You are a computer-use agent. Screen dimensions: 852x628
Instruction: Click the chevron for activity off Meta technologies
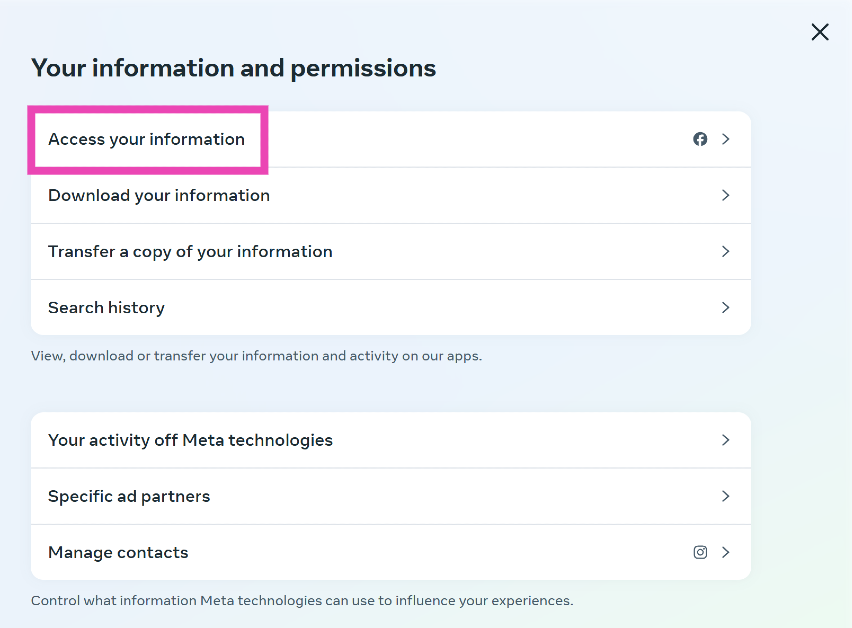(726, 440)
